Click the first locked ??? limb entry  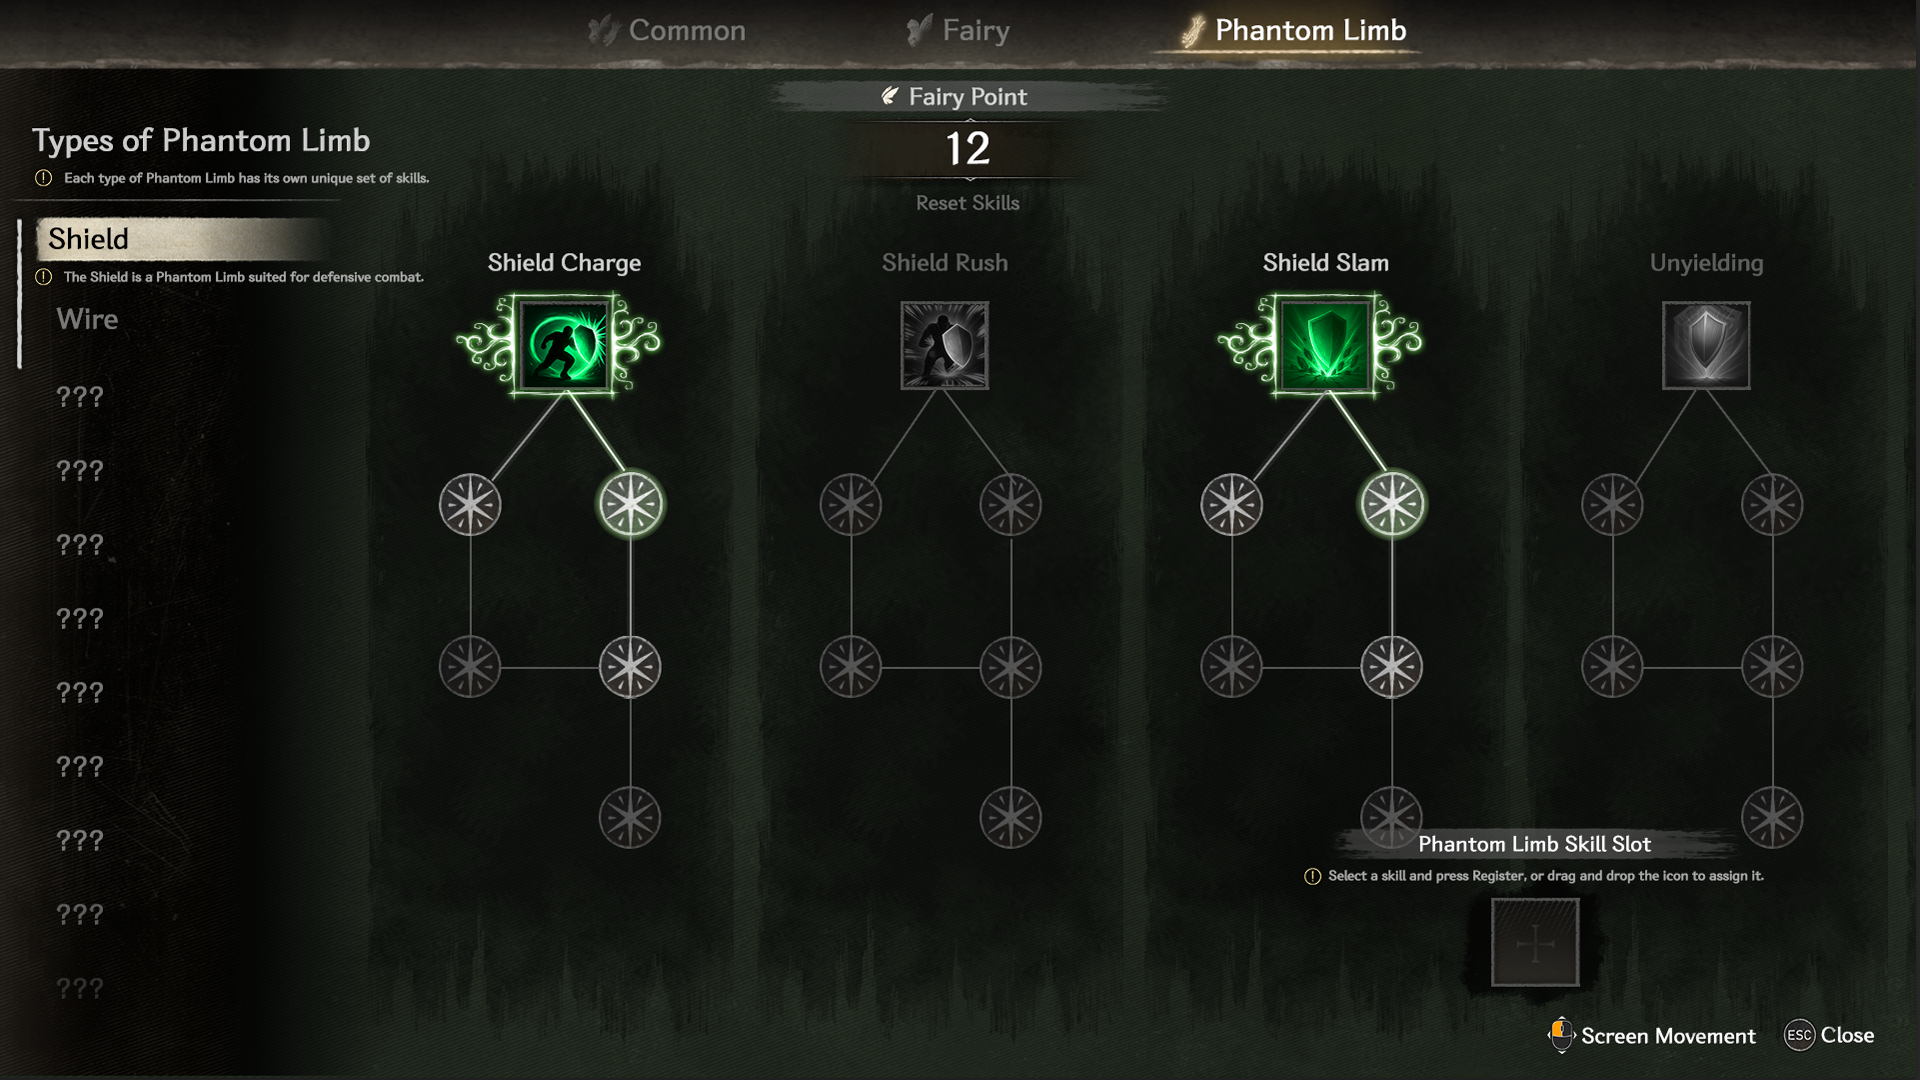coord(80,397)
